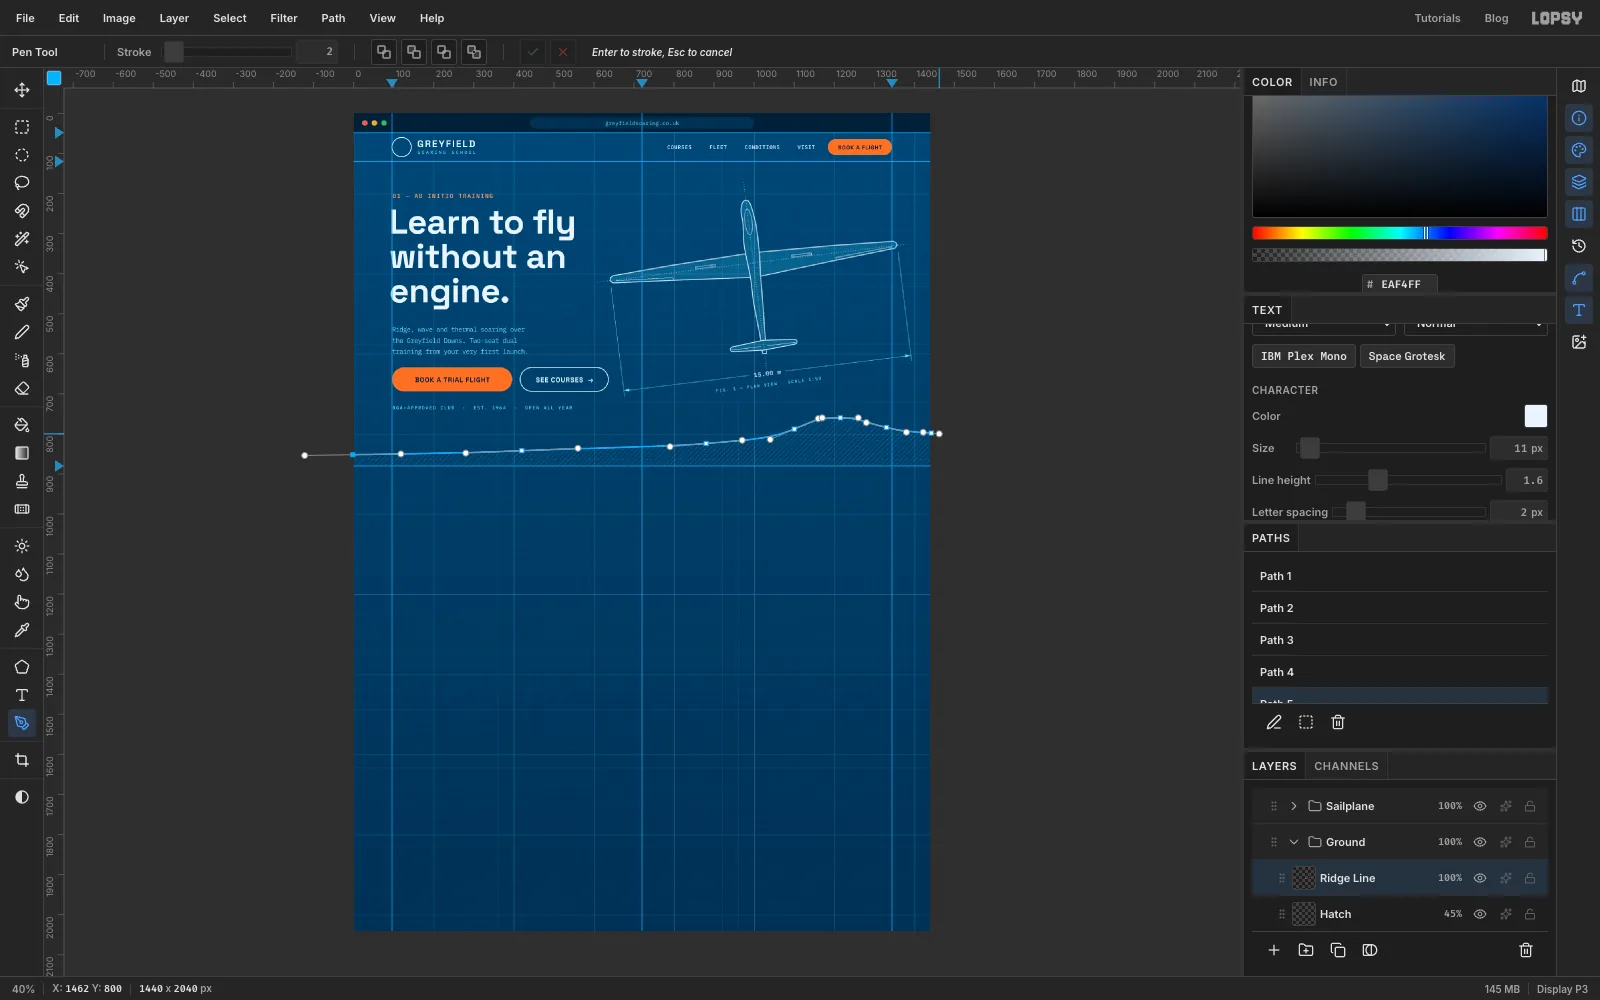The height and width of the screenshot is (1000, 1600).
Task: Open the File menu
Action: pos(25,18)
